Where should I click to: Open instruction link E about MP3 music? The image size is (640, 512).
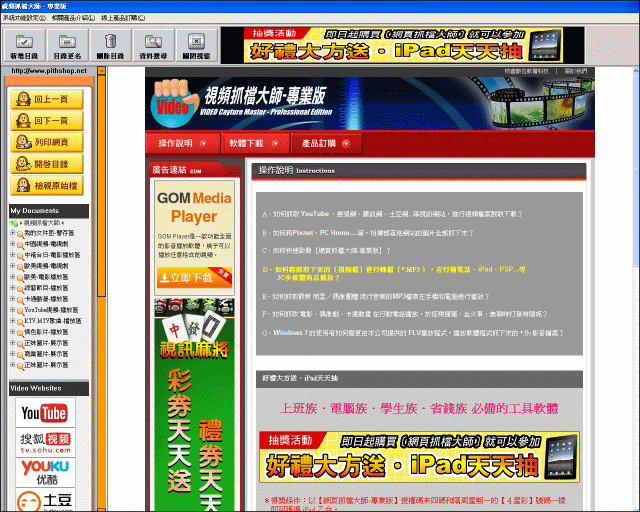pos(376,297)
